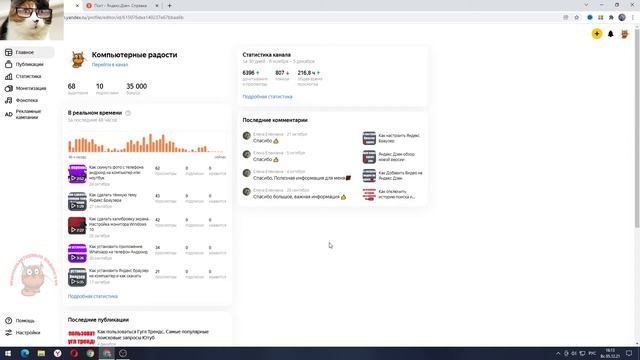This screenshot has height=360, width=640.
Task: Click the yellow plus create-publication button
Action: click(x=597, y=34)
